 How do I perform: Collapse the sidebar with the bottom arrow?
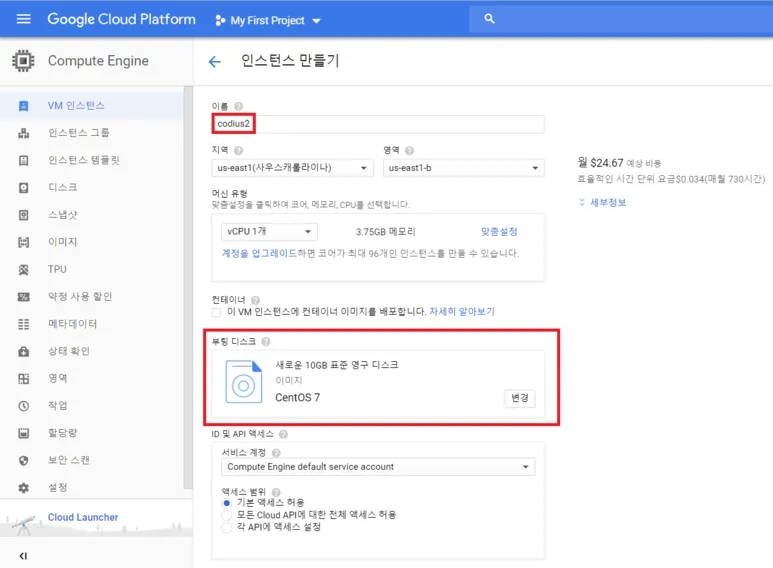(x=23, y=556)
